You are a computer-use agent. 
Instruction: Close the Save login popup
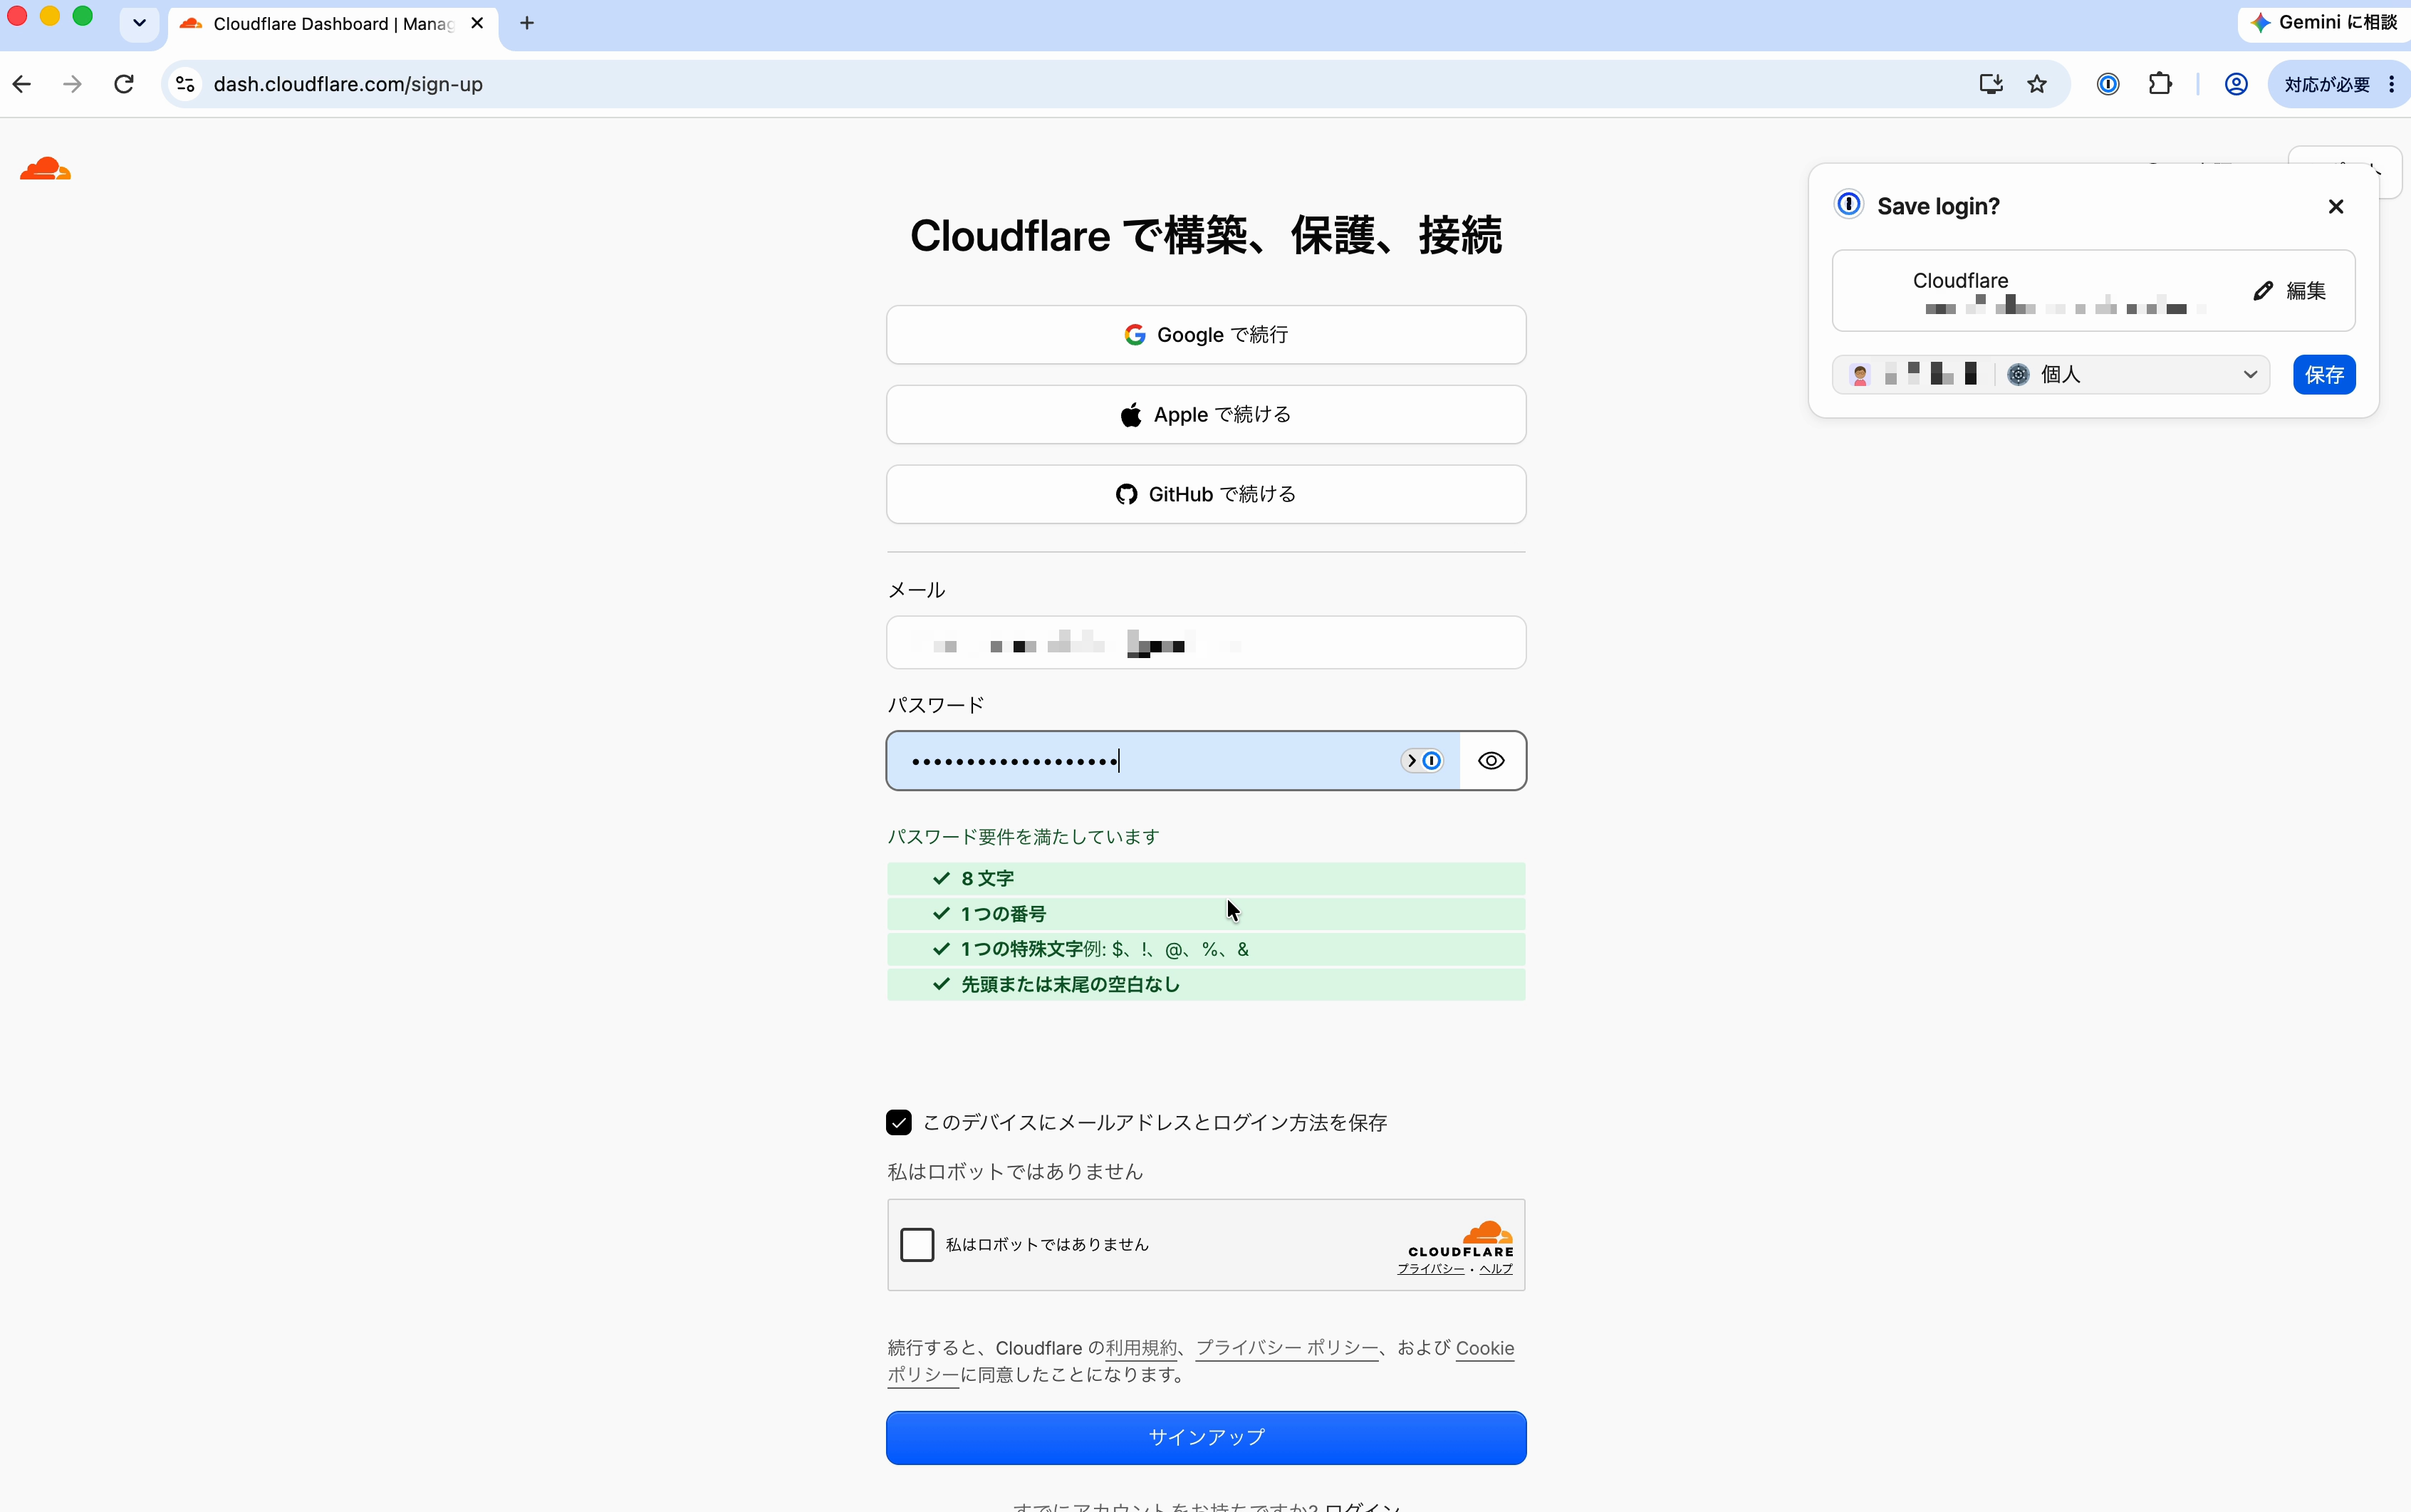2336,206
